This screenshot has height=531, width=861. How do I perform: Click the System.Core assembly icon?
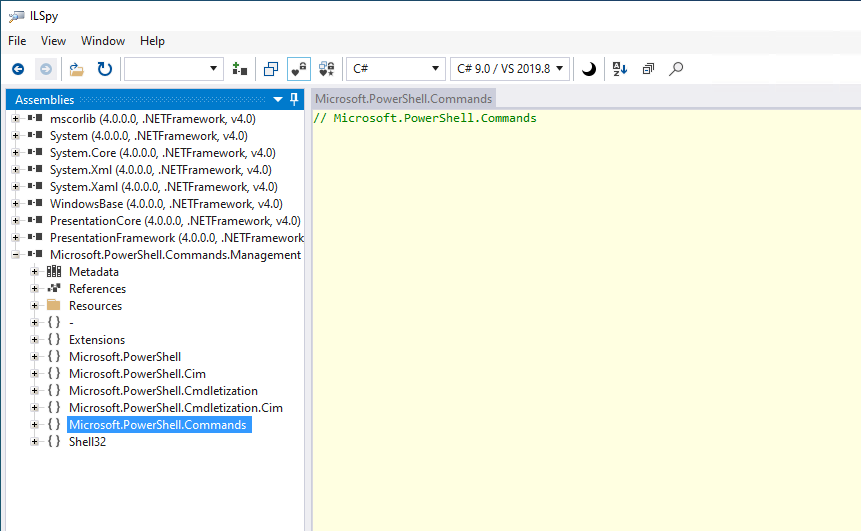(x=36, y=152)
